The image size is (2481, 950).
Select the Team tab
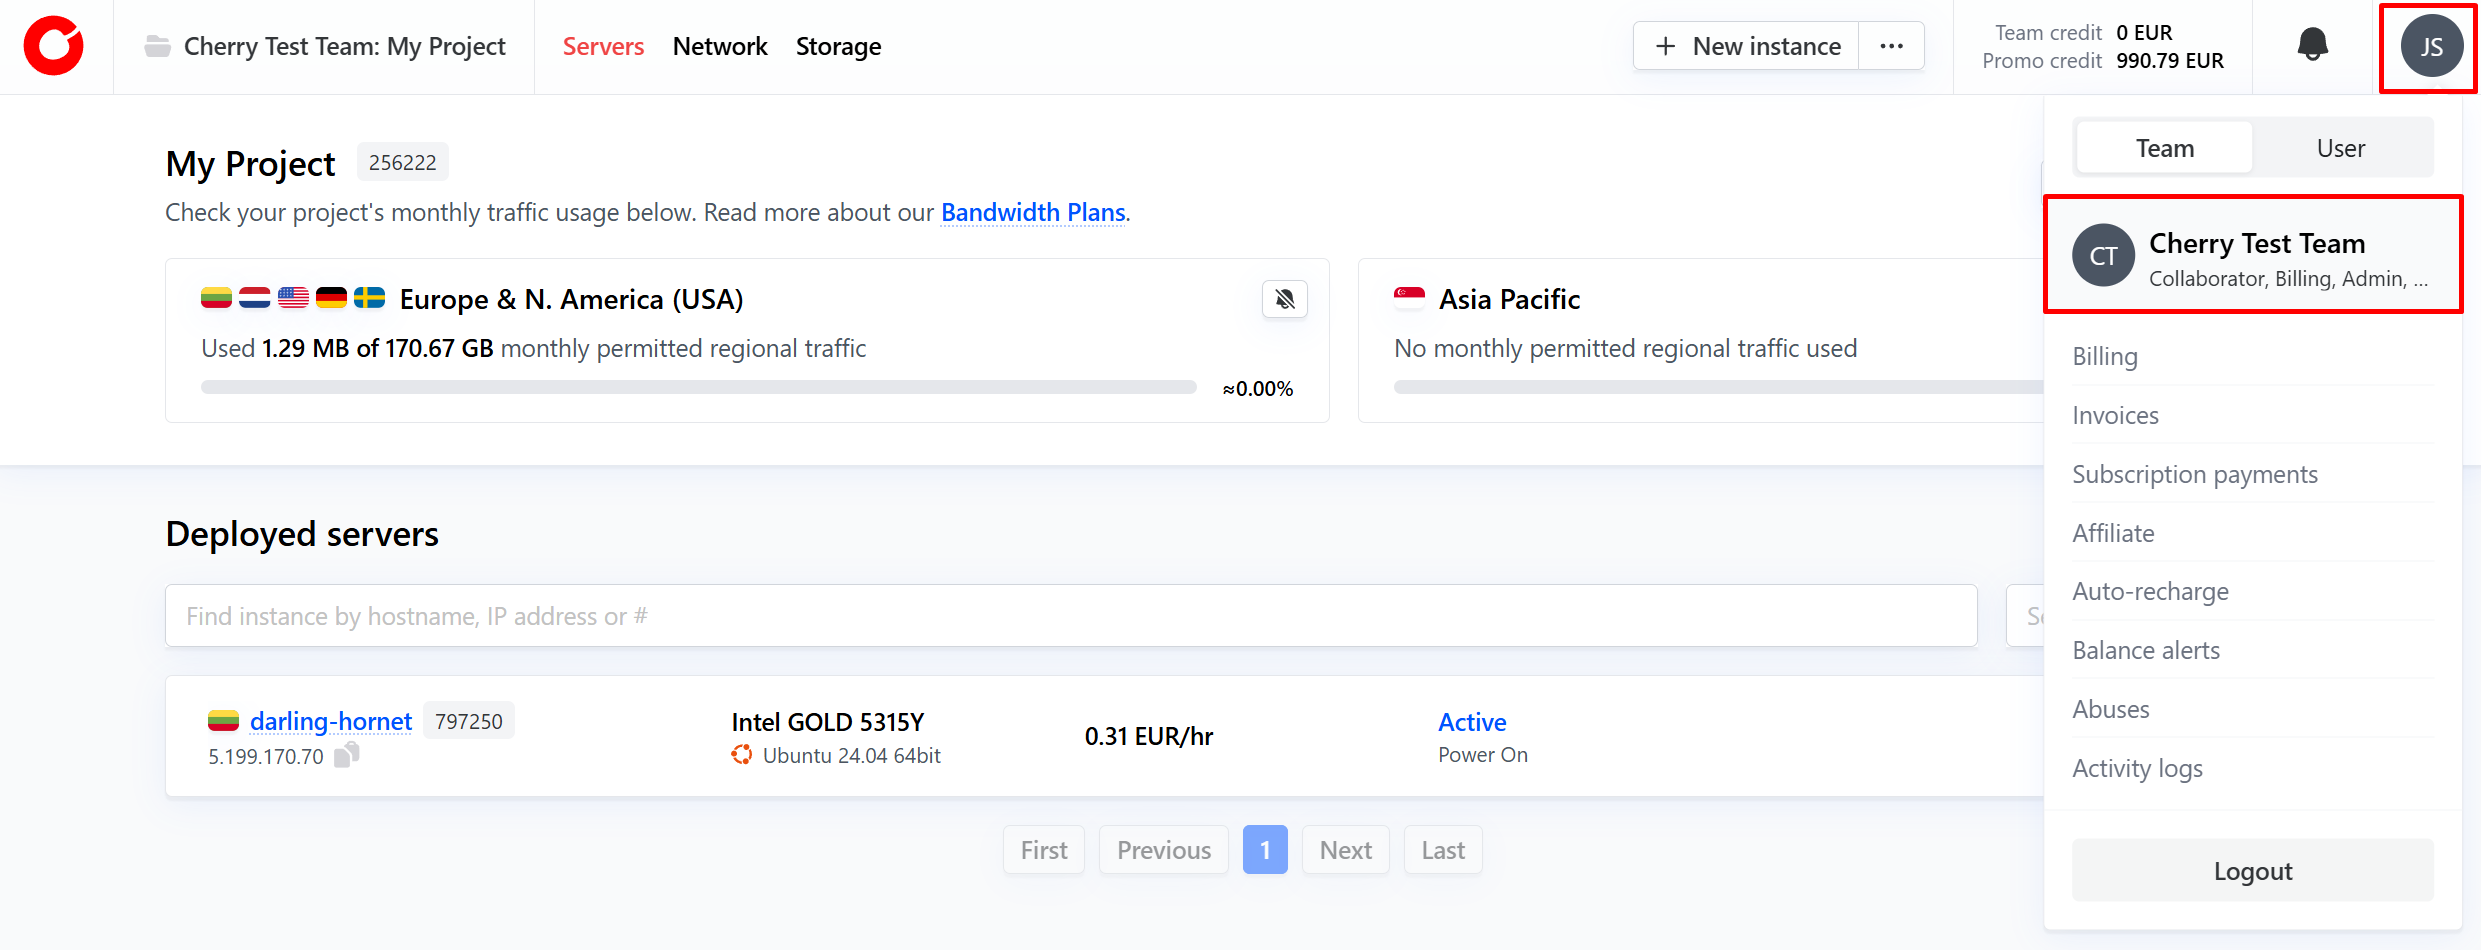click(x=2164, y=148)
